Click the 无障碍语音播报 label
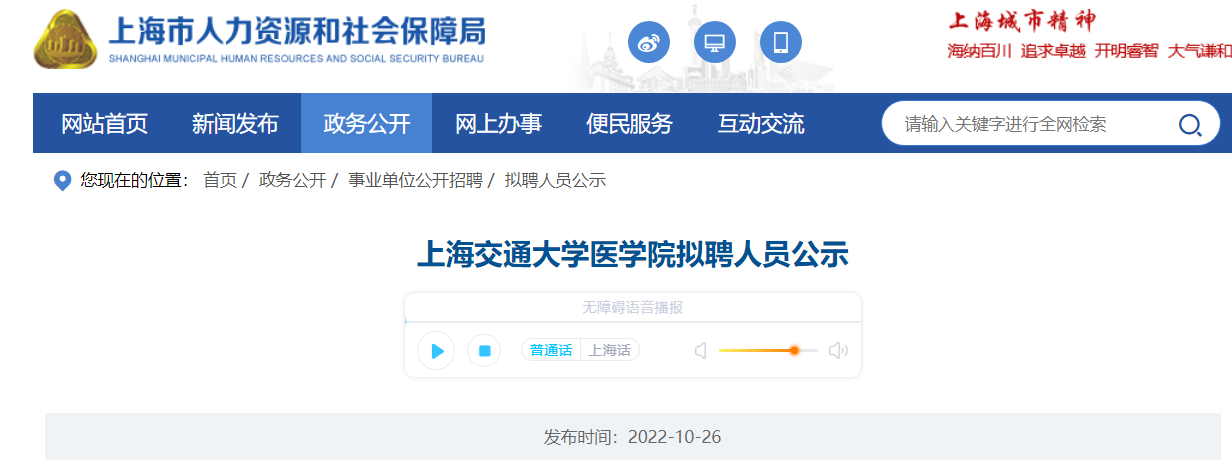 (x=633, y=307)
